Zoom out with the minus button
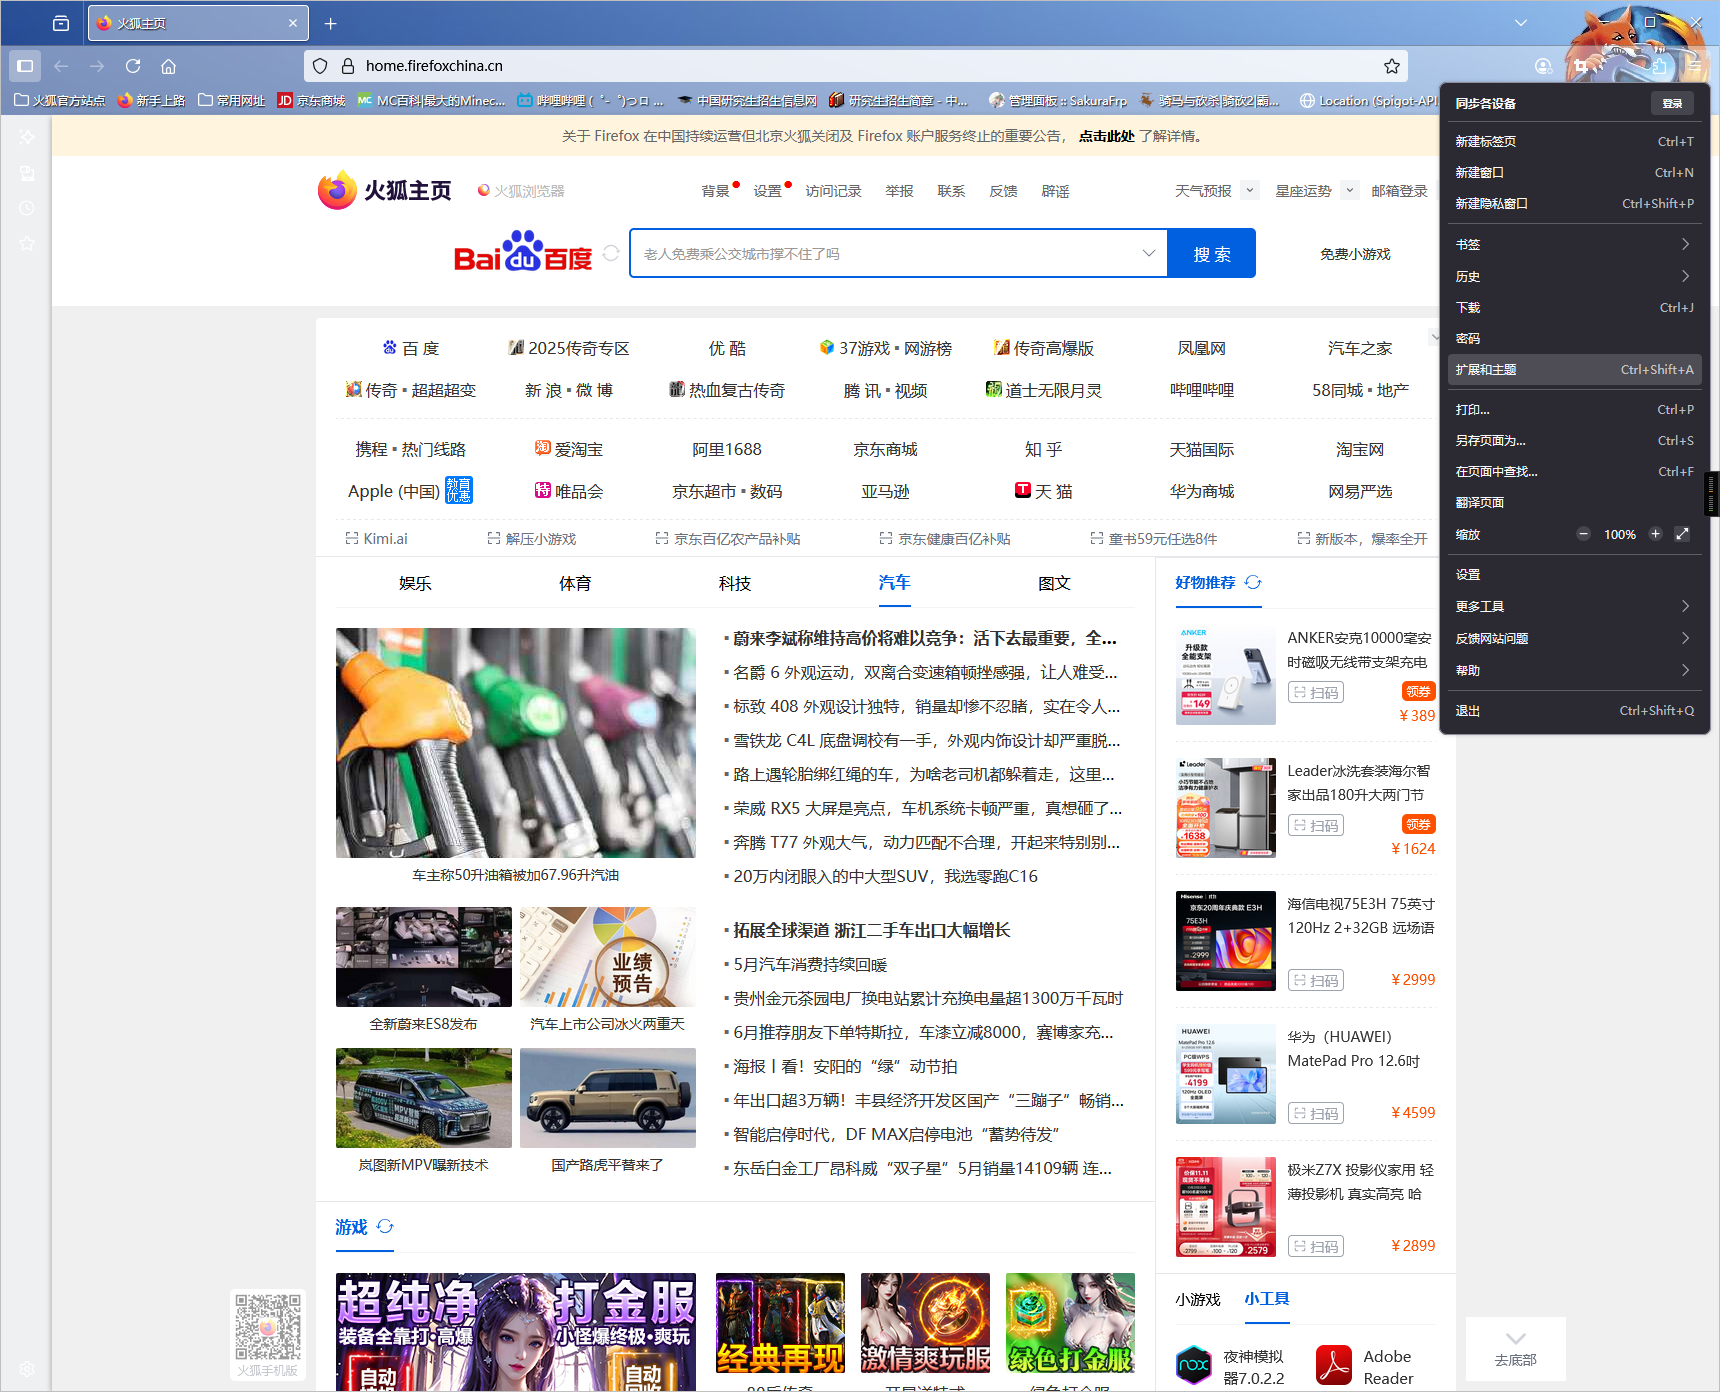This screenshot has width=1720, height=1392. tap(1583, 534)
